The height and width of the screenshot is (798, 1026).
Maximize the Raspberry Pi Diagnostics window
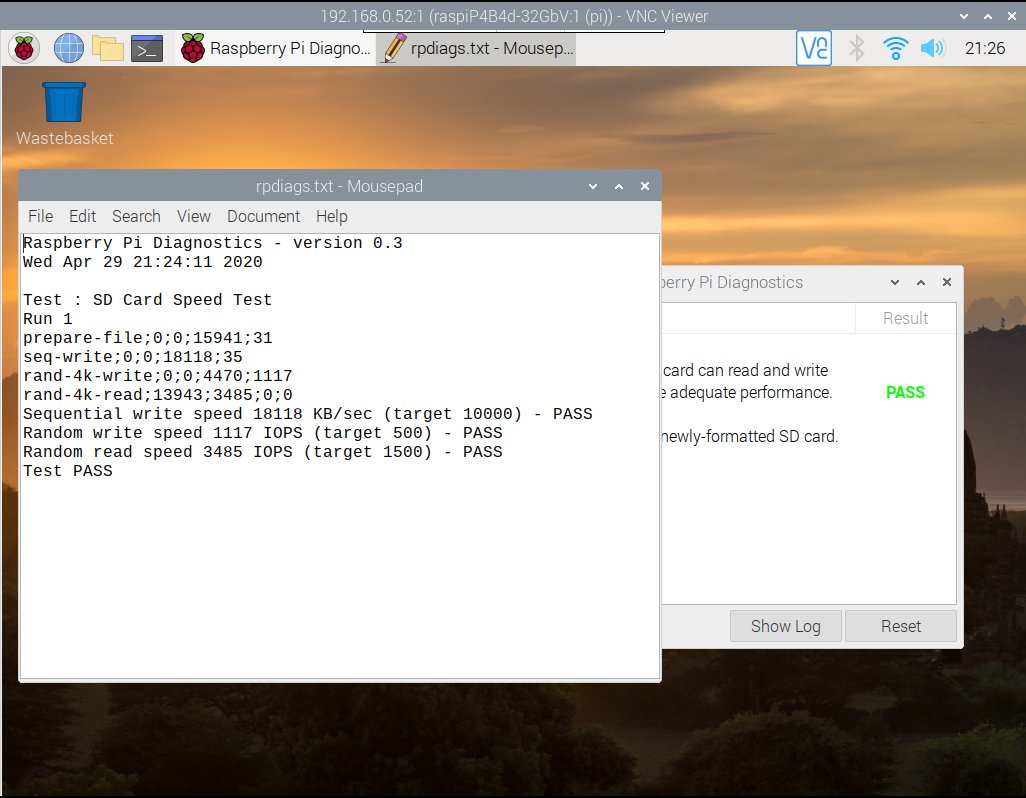921,282
